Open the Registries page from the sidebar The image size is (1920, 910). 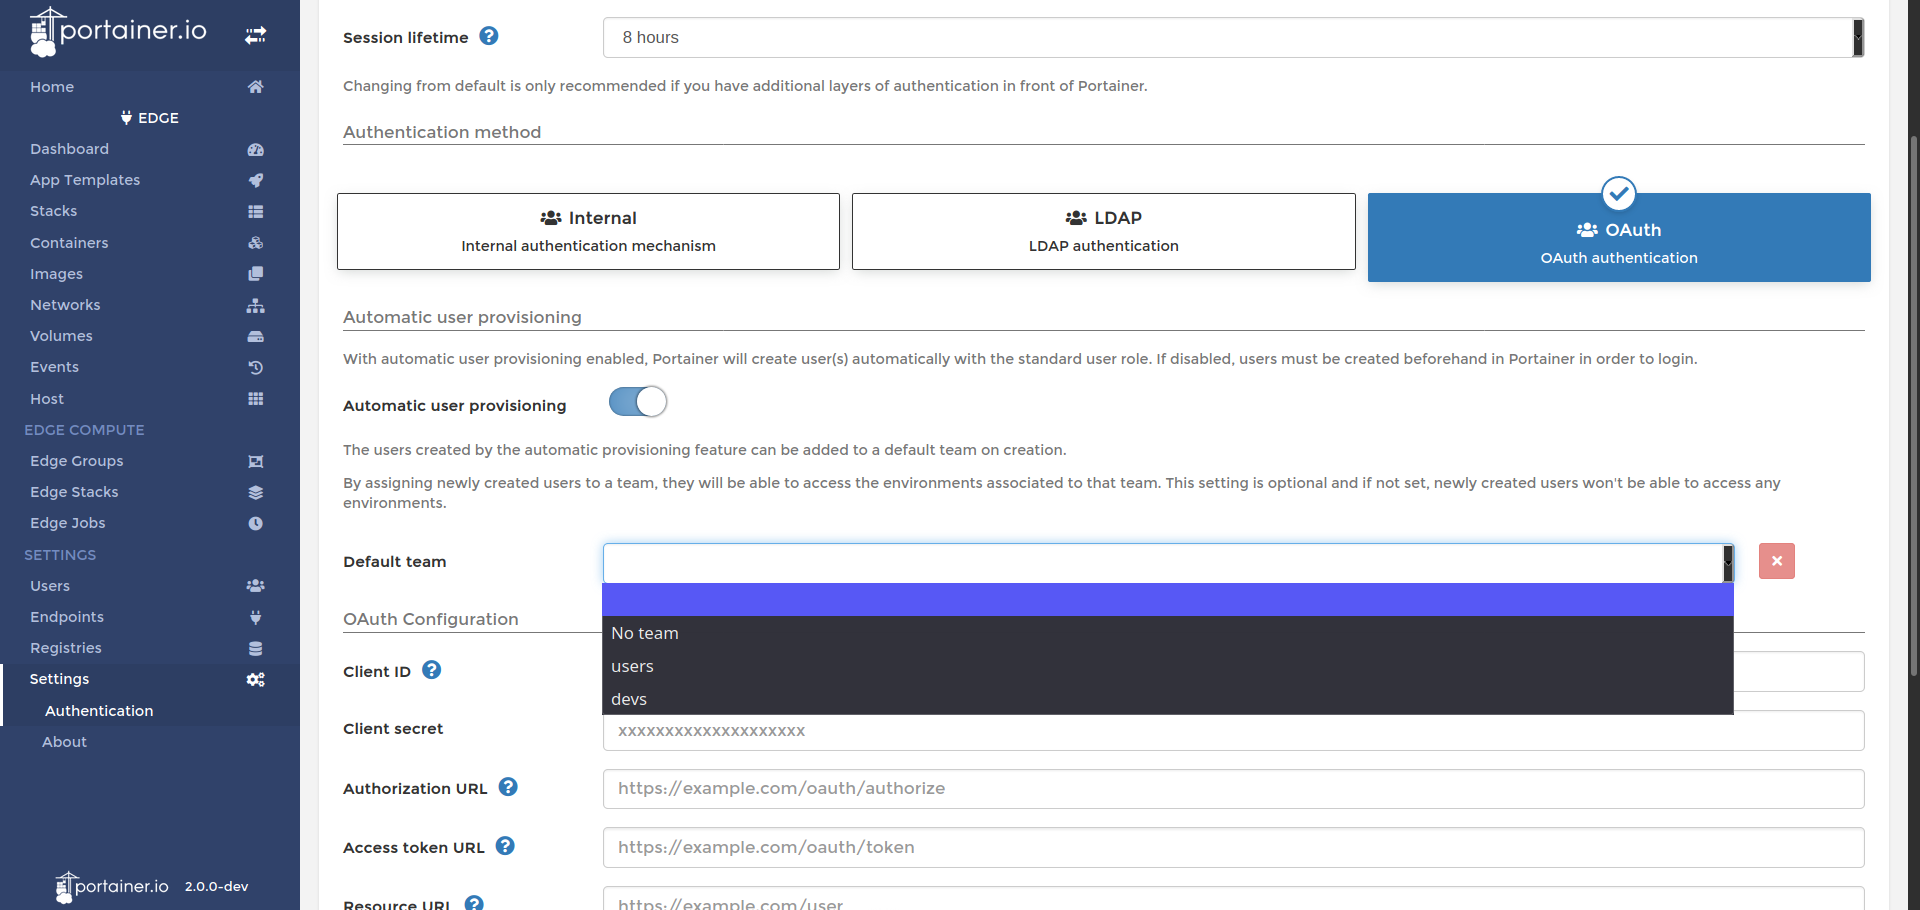click(65, 648)
